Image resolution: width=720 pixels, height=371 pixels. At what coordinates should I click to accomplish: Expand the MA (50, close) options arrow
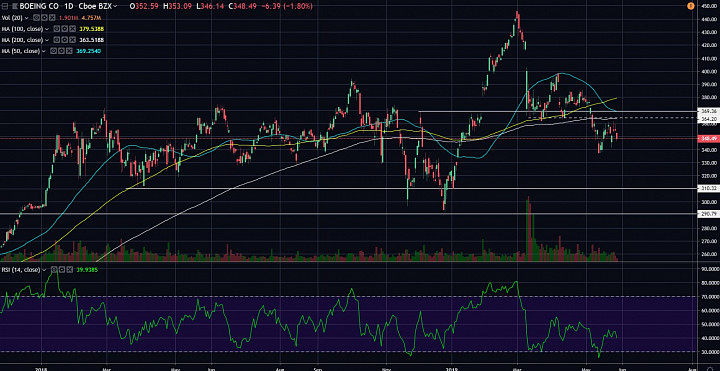click(44, 51)
